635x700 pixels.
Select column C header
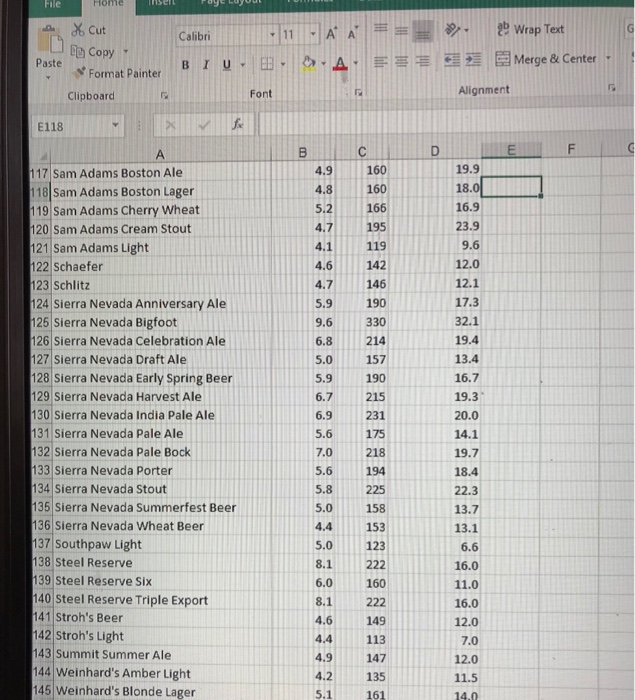click(362, 152)
